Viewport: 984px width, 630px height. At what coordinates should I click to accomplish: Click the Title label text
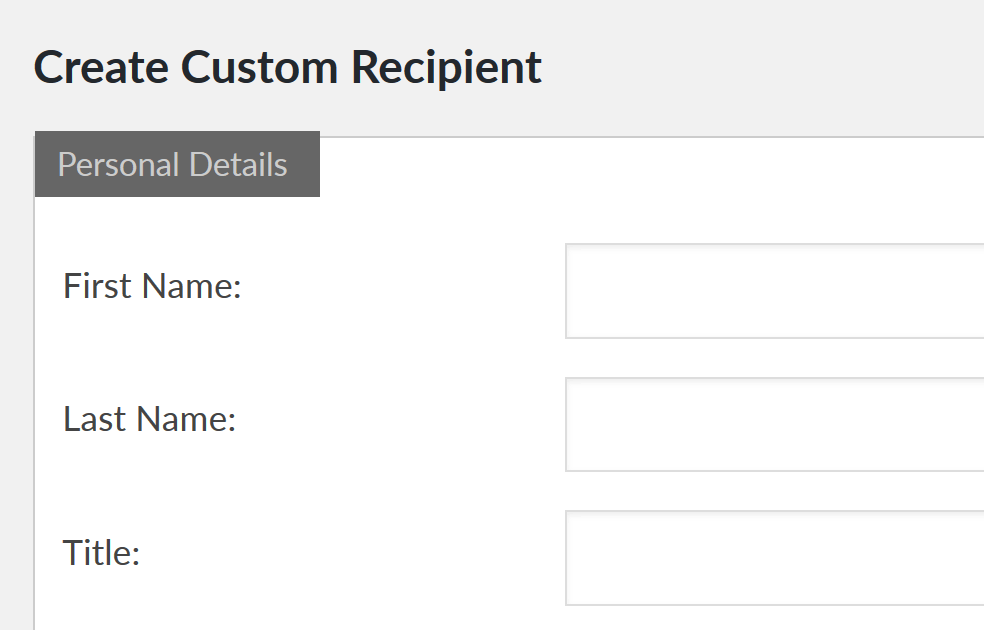point(101,552)
